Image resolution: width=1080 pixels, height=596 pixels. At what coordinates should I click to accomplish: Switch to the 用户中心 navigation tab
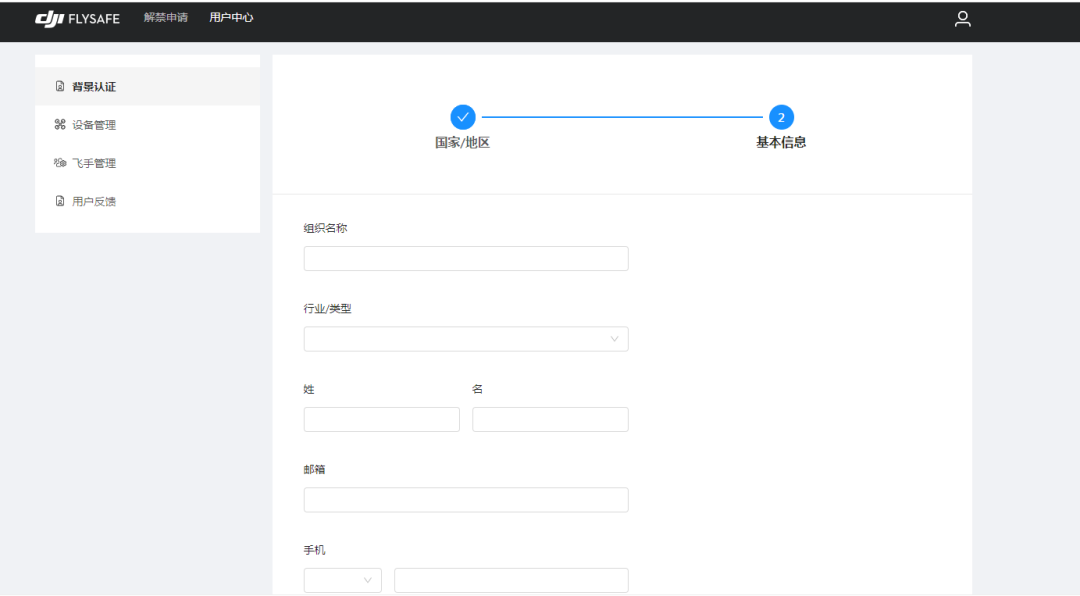pyautogui.click(x=231, y=17)
